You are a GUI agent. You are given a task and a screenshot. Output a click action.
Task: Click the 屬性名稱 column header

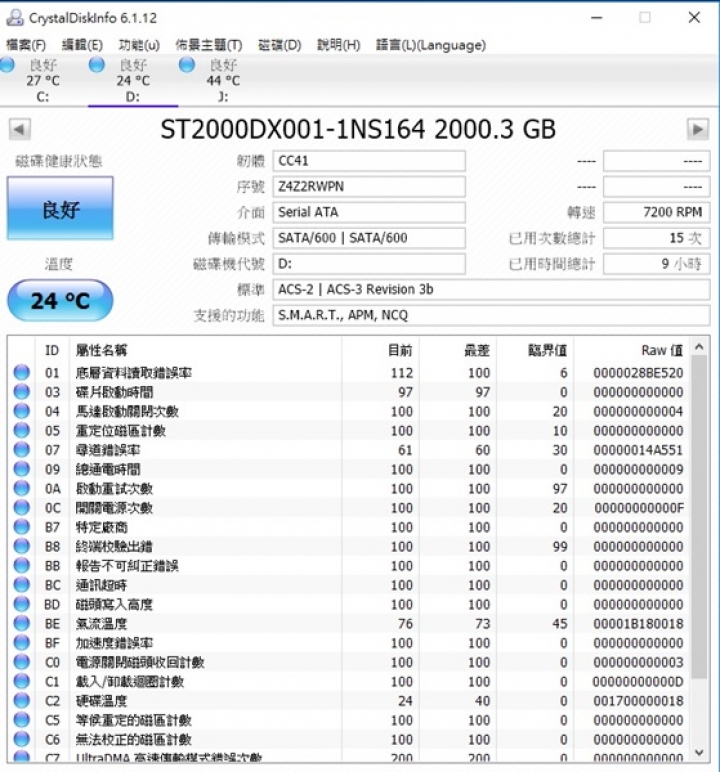(x=205, y=351)
